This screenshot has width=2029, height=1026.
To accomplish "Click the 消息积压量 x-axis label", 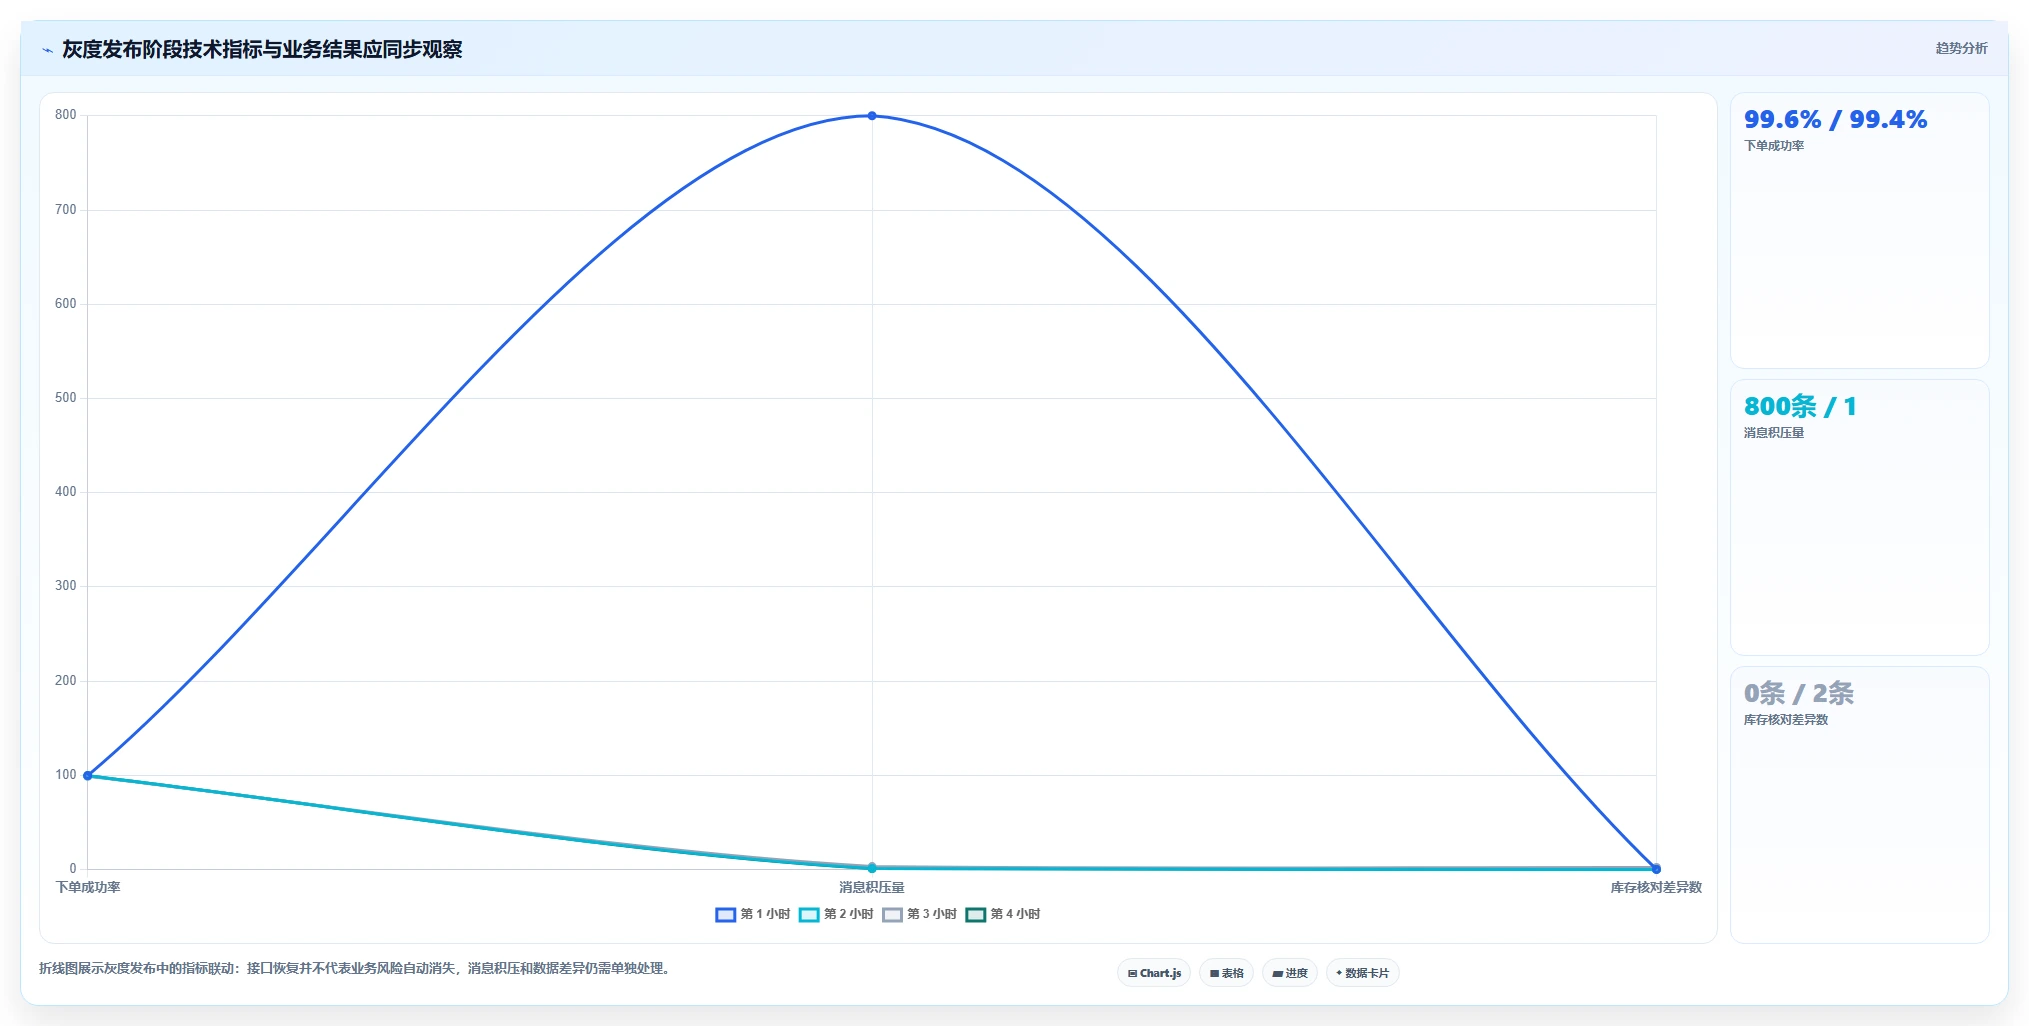I will pyautogui.click(x=872, y=887).
